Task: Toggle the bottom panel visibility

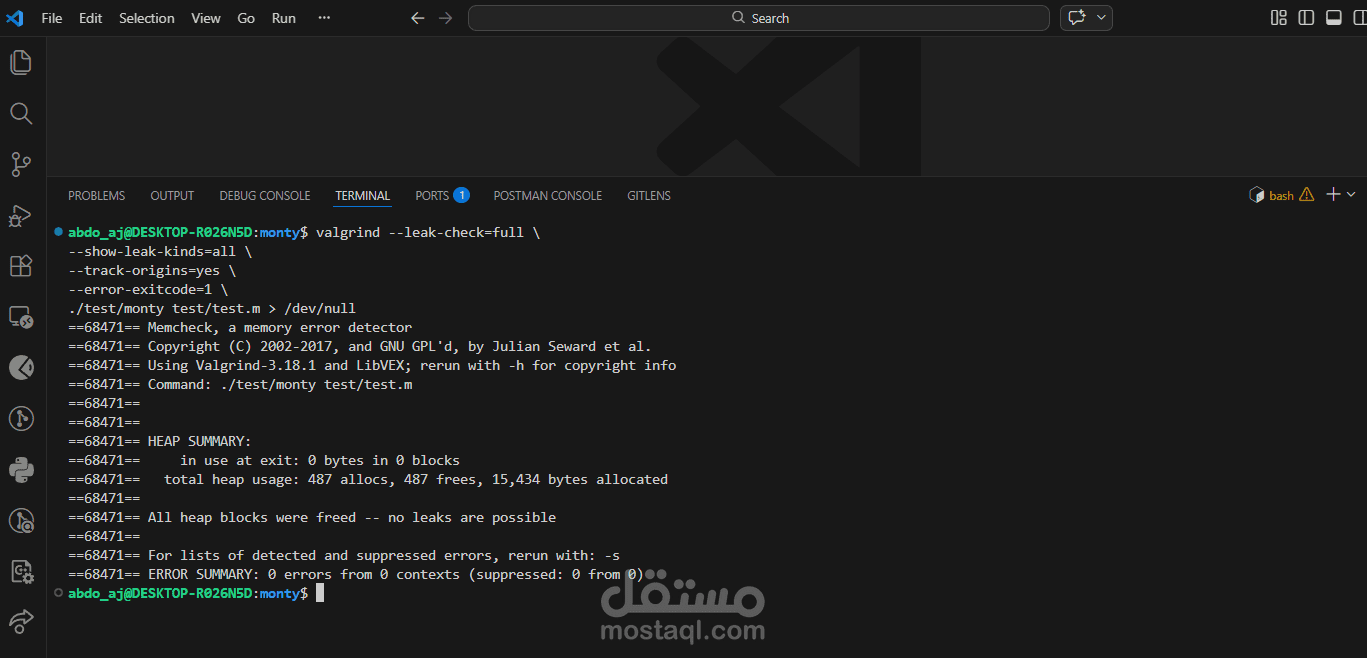Action: coord(1333,18)
